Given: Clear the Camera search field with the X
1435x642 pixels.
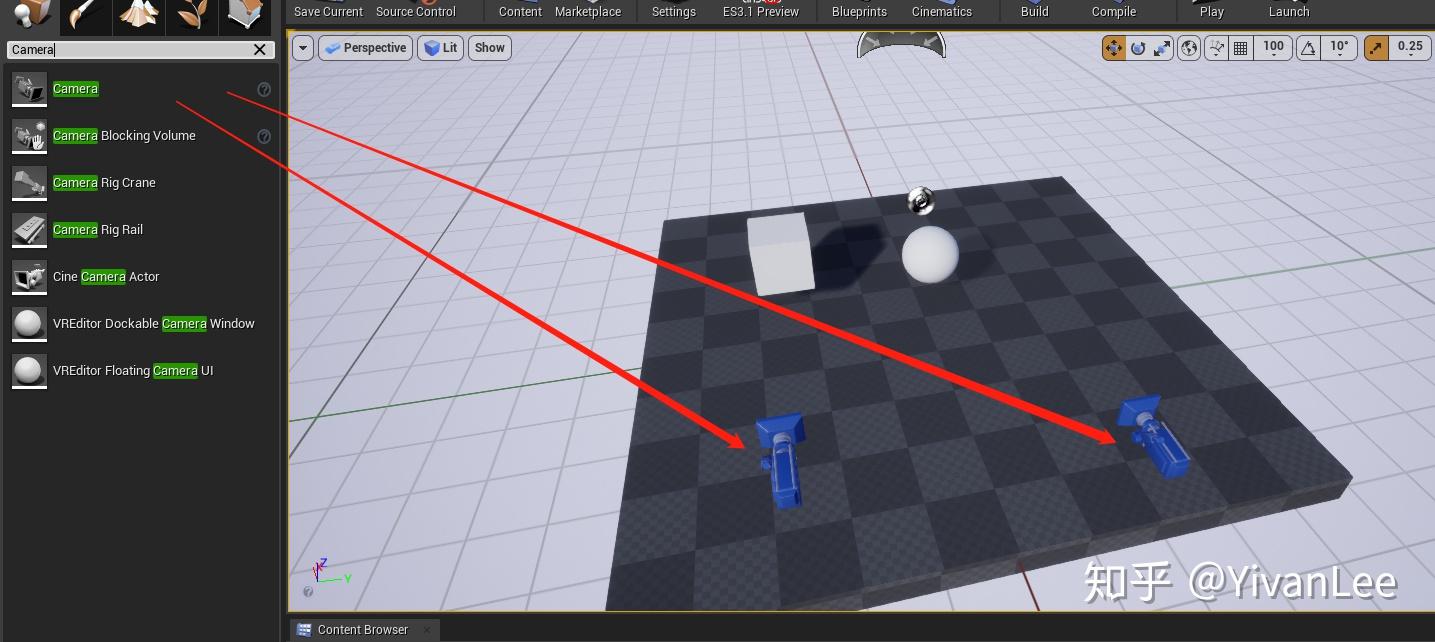Looking at the screenshot, I should coord(259,49).
